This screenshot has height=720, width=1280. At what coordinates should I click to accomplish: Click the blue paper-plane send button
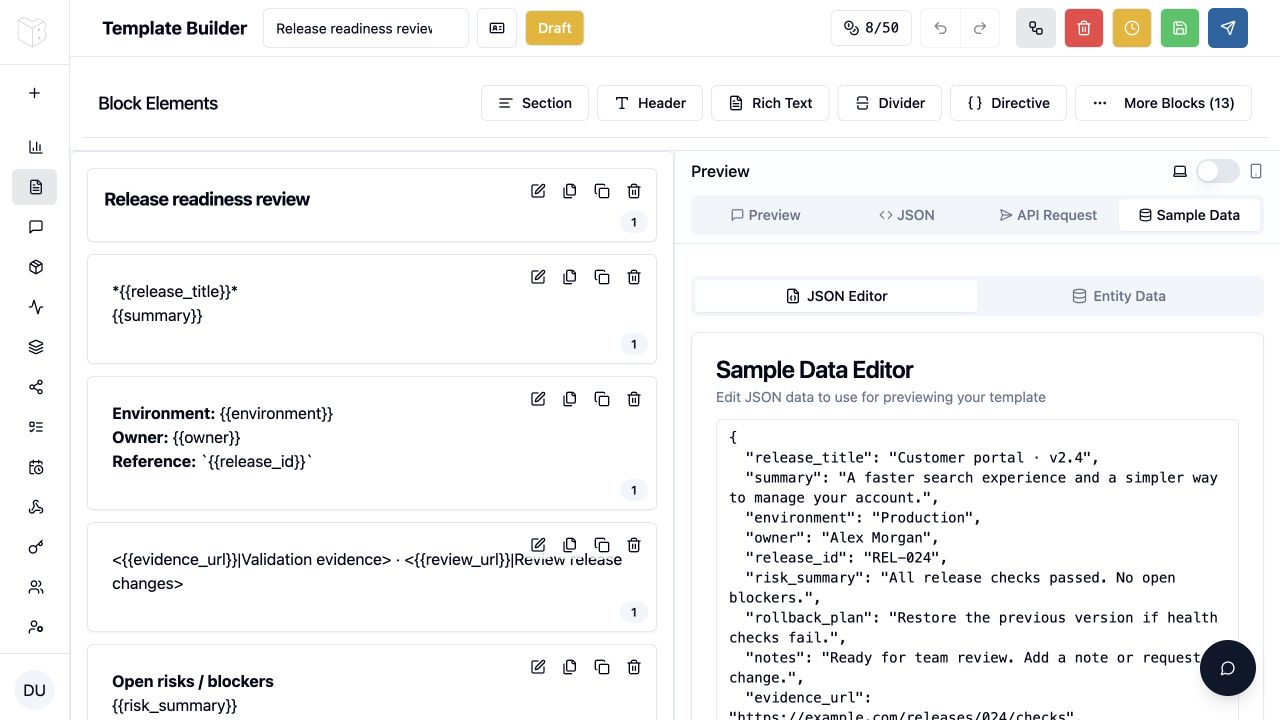[1228, 28]
